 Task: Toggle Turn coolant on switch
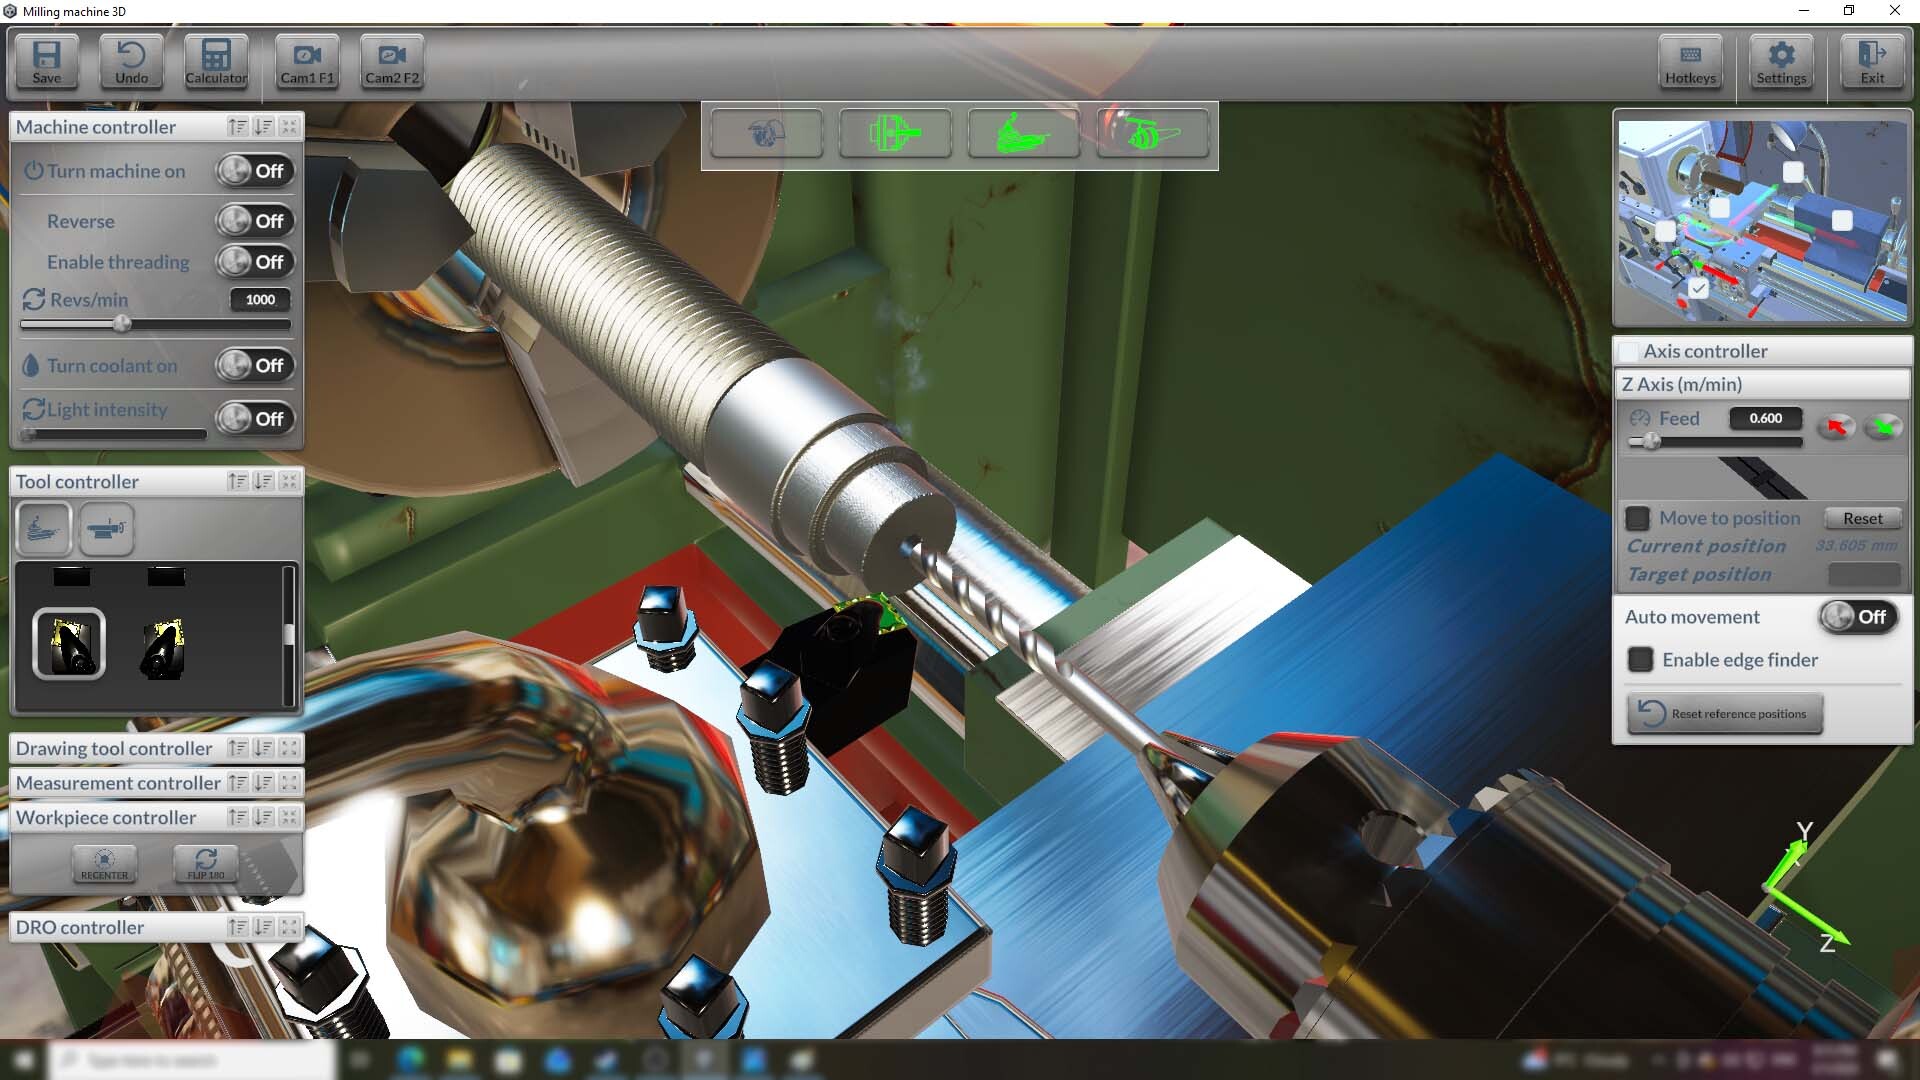pyautogui.click(x=255, y=366)
